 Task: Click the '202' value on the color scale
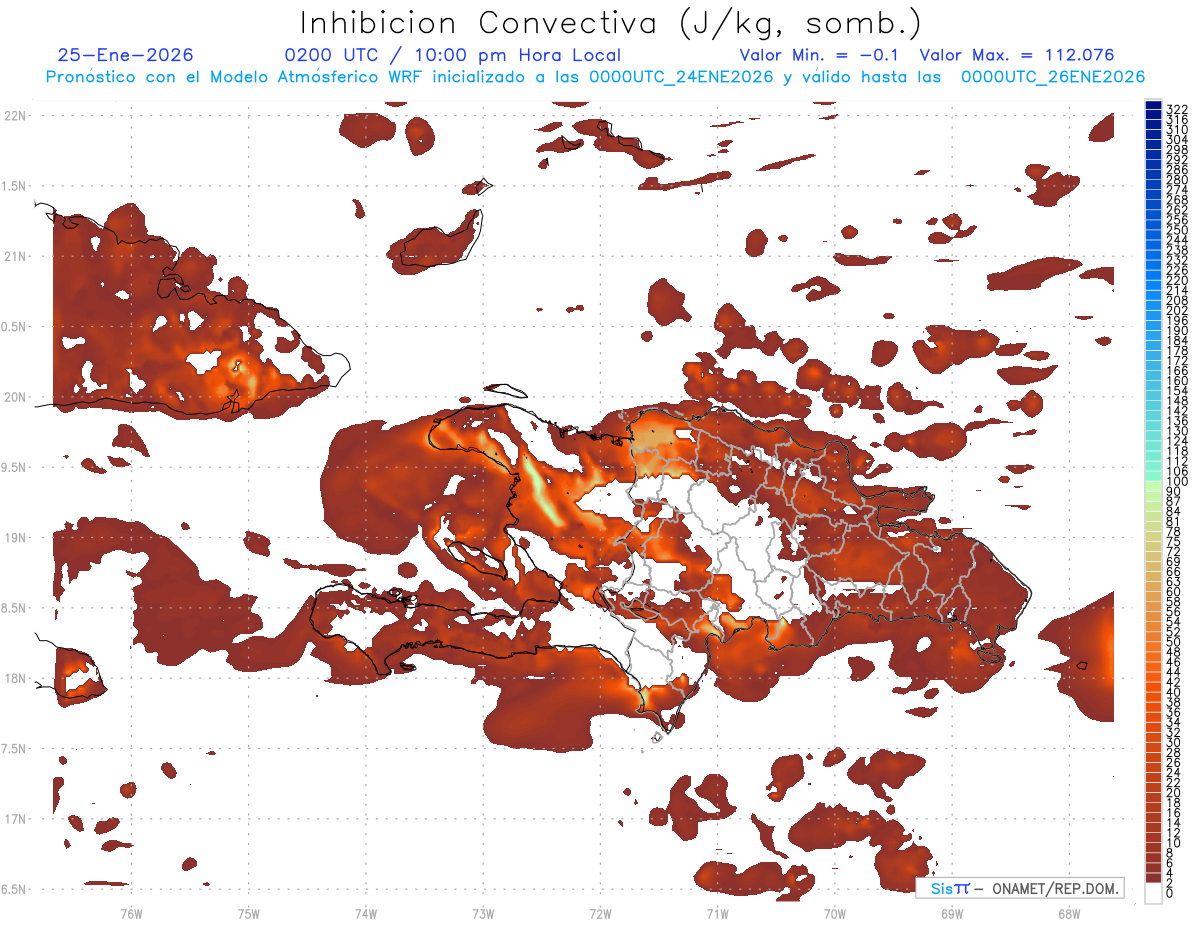pyautogui.click(x=1177, y=310)
